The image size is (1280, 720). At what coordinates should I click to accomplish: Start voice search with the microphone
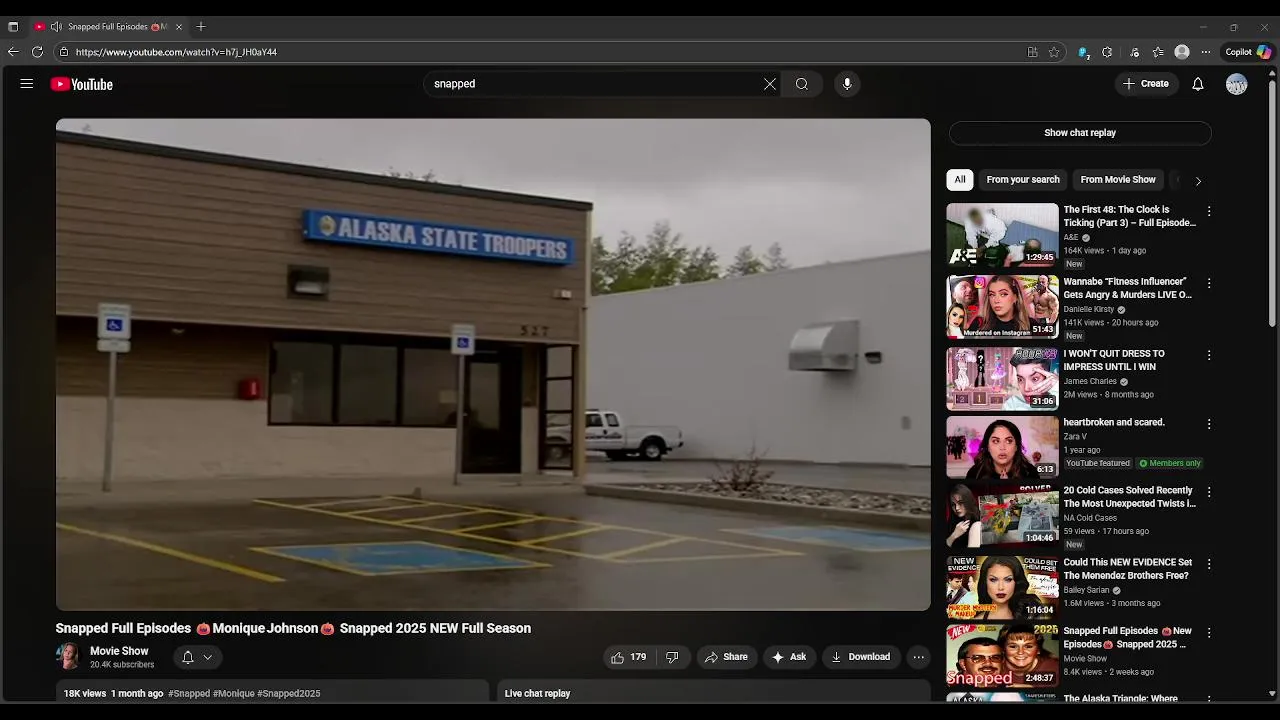[x=847, y=84]
